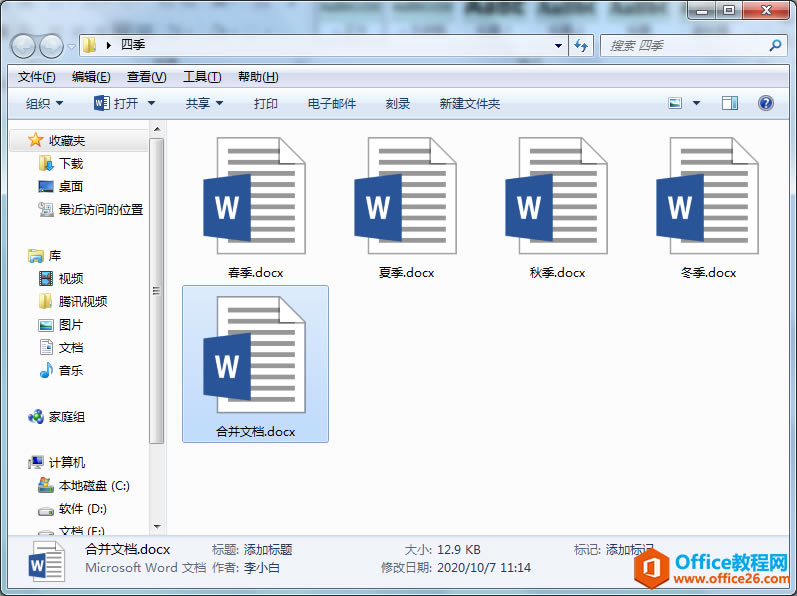Toggle the preview pane icon
This screenshot has width=797, height=596.
click(730, 104)
